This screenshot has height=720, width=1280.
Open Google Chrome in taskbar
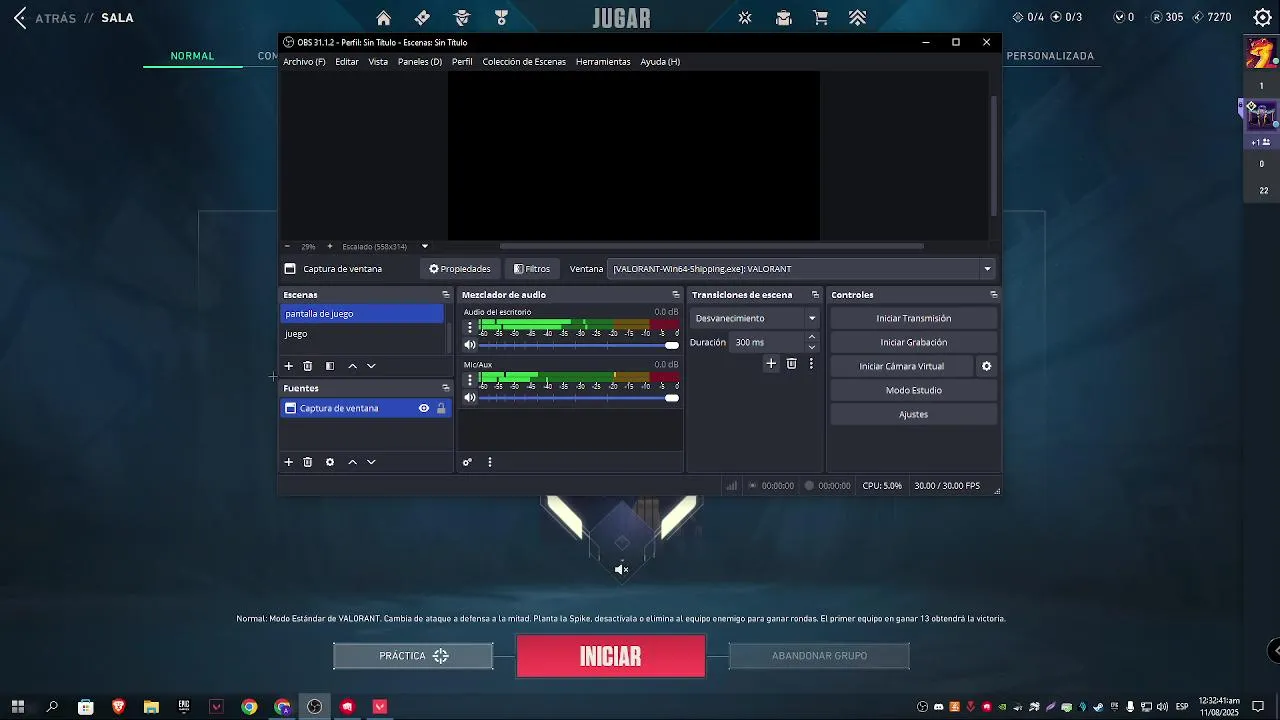tap(249, 707)
